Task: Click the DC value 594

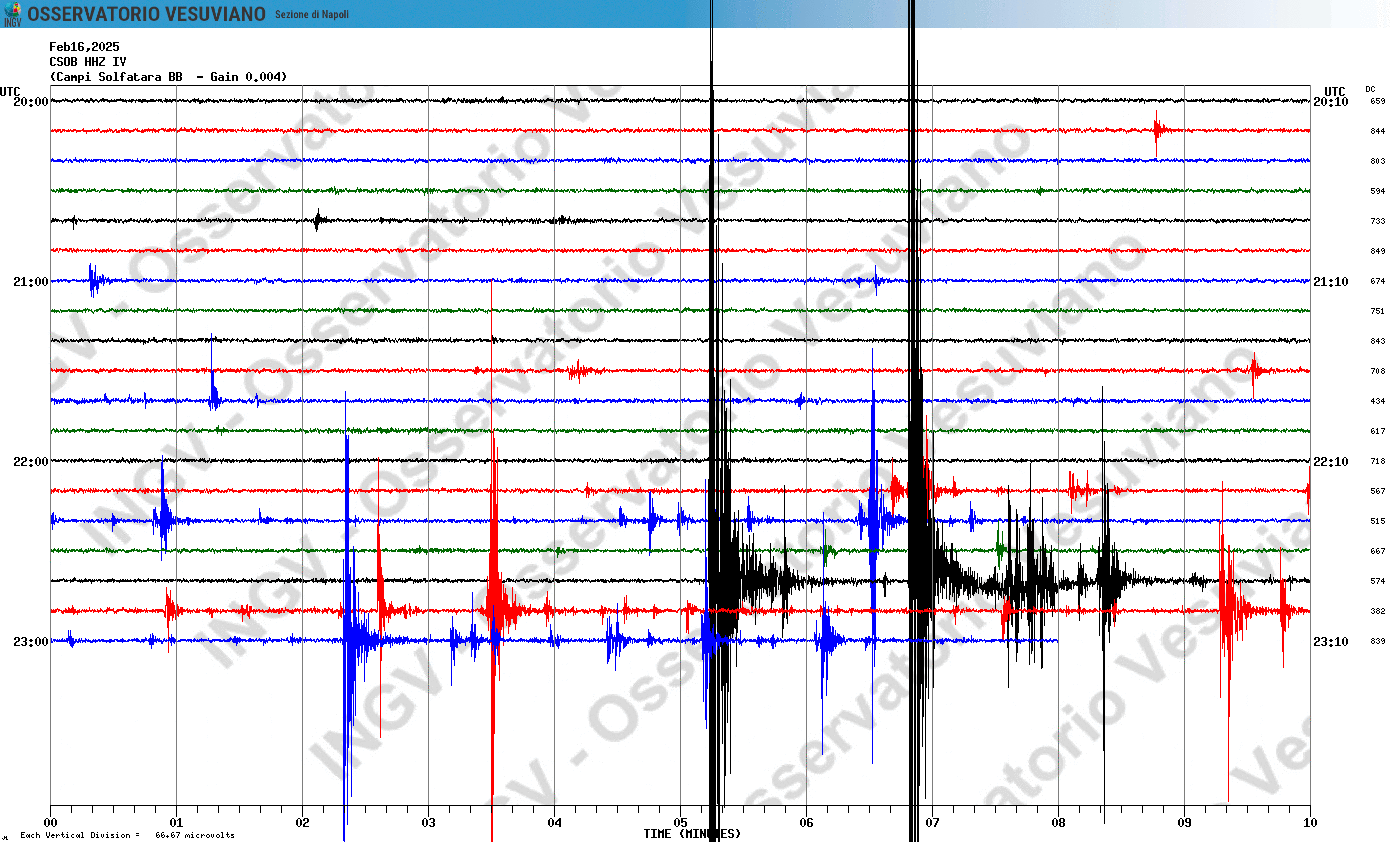Action: [x=1377, y=191]
